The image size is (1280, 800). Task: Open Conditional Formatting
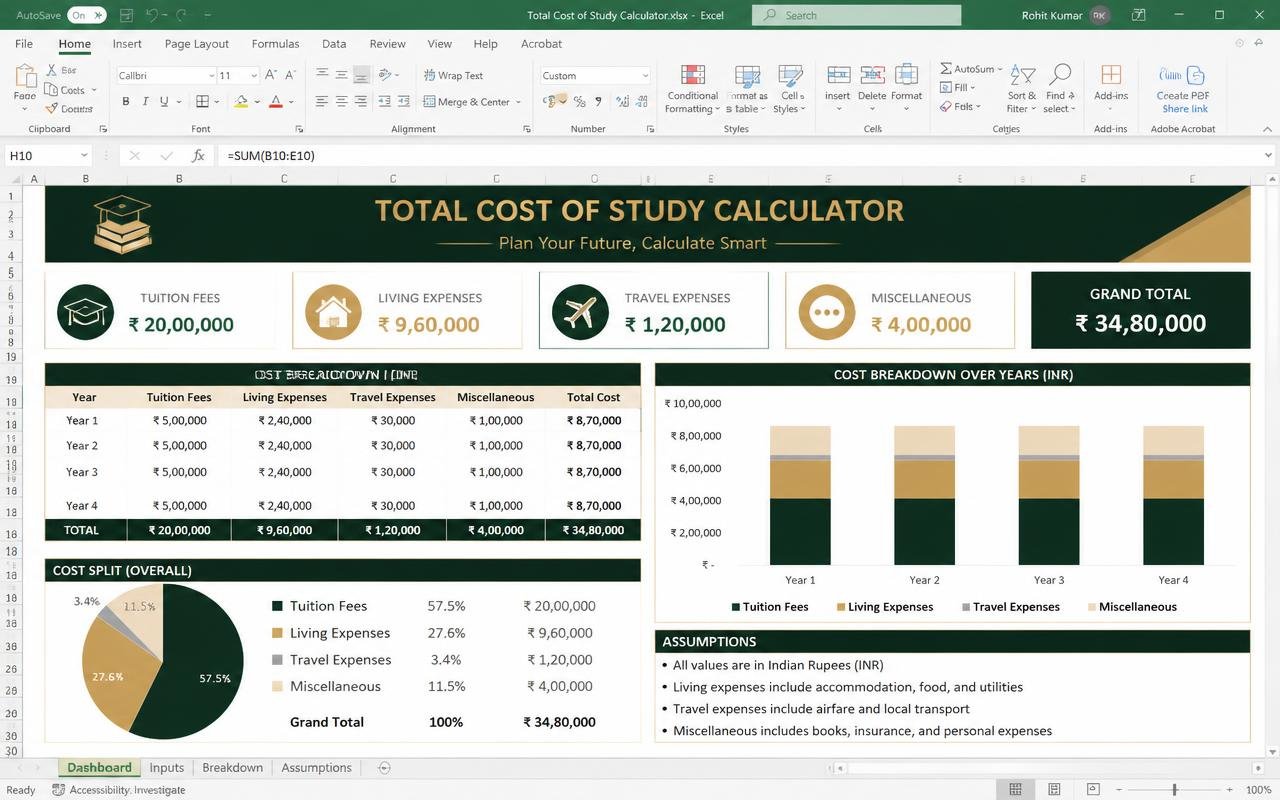(692, 88)
